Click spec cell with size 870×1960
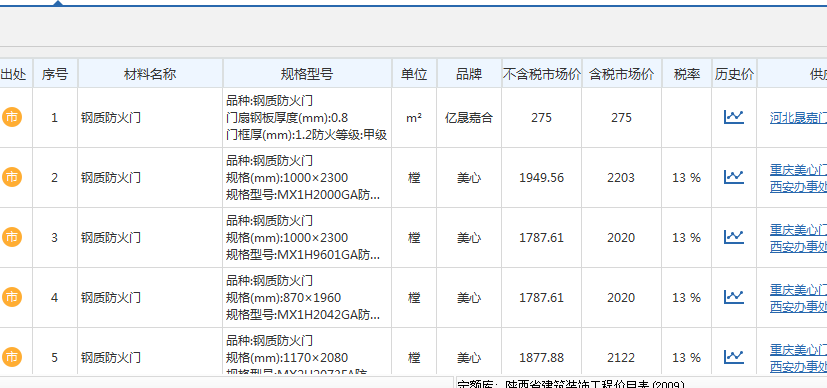The width and height of the screenshot is (827, 388). tap(307, 298)
